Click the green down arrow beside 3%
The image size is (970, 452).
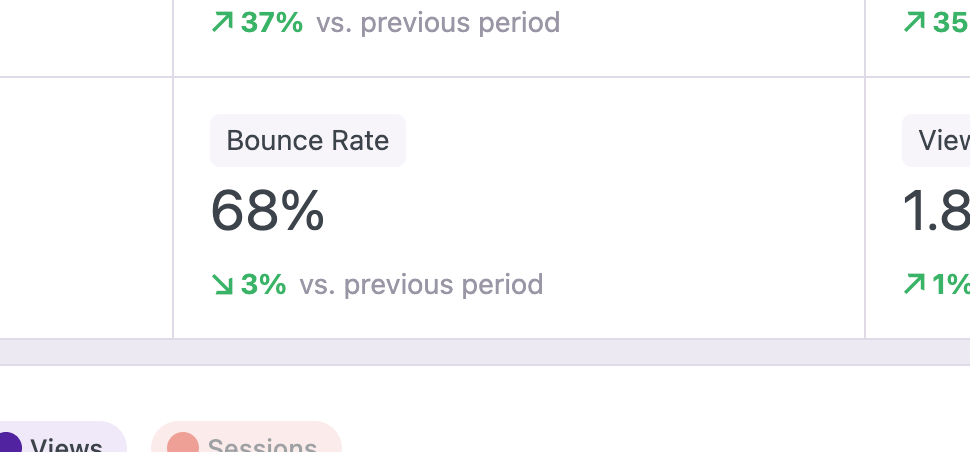pos(222,285)
